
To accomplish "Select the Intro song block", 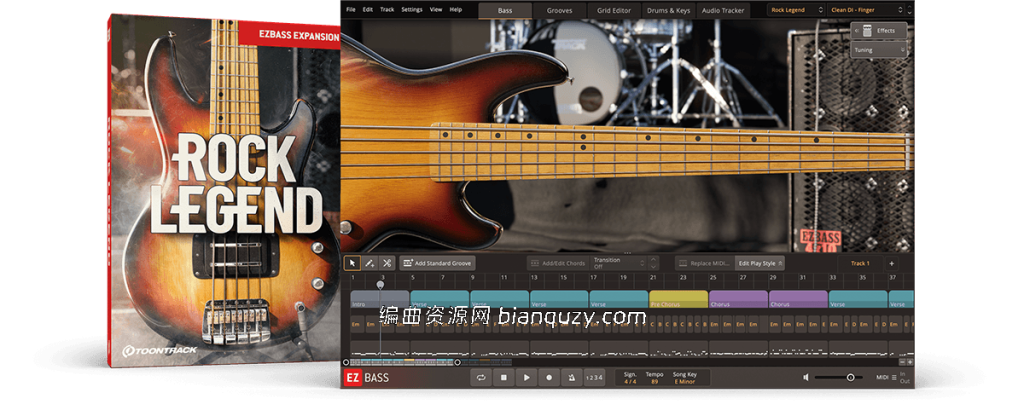I will [x=379, y=299].
